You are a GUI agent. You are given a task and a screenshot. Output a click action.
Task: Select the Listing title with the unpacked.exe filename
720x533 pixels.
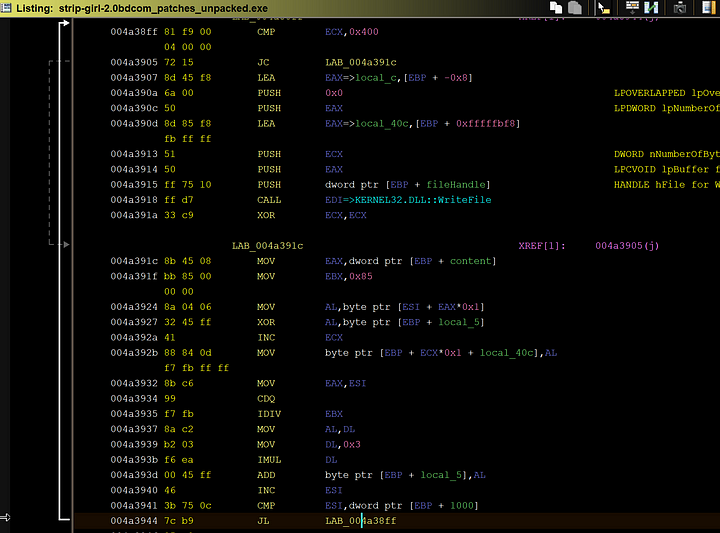[x=142, y=8]
